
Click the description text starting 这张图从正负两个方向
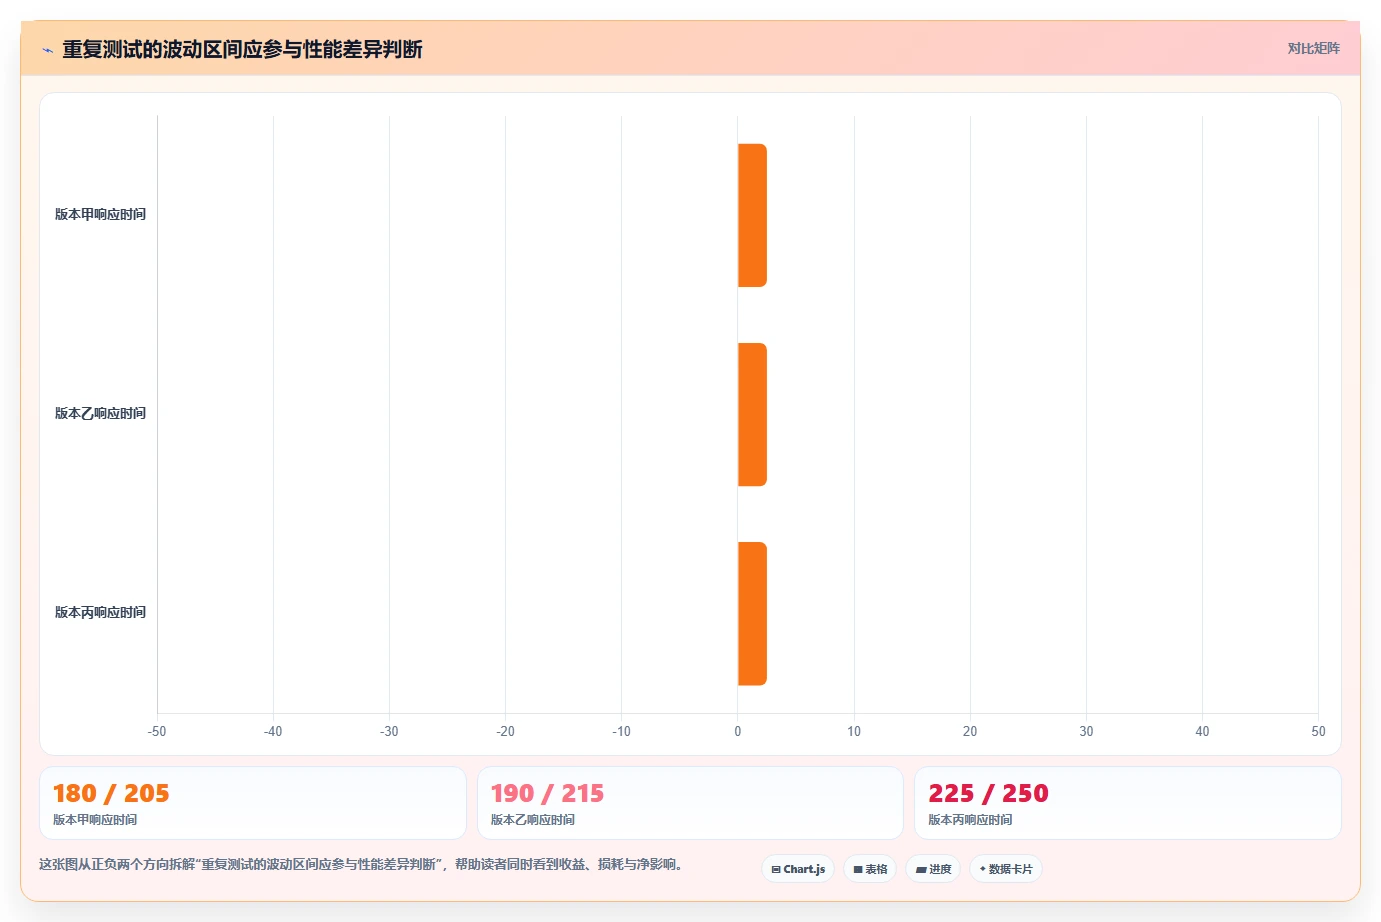364,865
